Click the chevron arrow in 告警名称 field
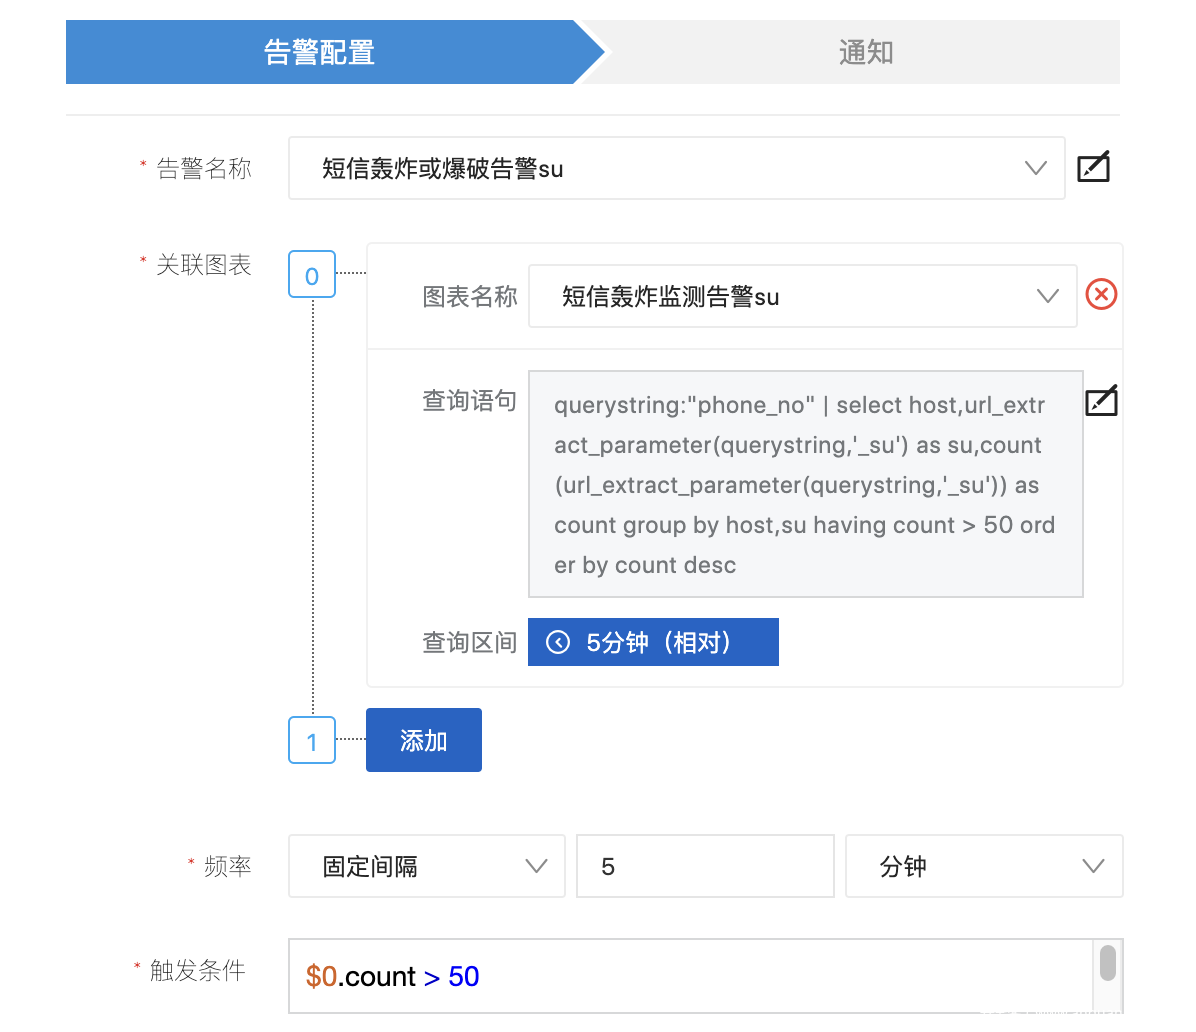The height and width of the screenshot is (1032, 1196). pos(1035,169)
